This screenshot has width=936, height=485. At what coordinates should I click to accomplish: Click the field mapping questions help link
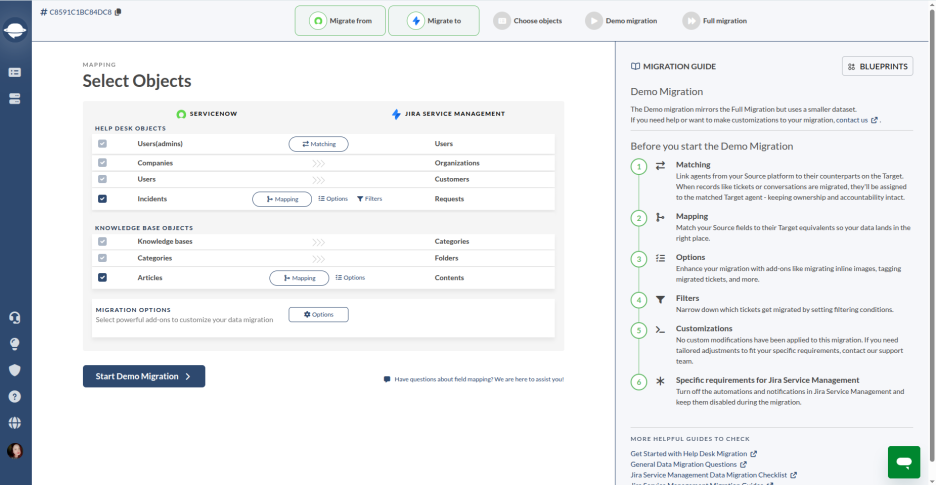coord(479,379)
